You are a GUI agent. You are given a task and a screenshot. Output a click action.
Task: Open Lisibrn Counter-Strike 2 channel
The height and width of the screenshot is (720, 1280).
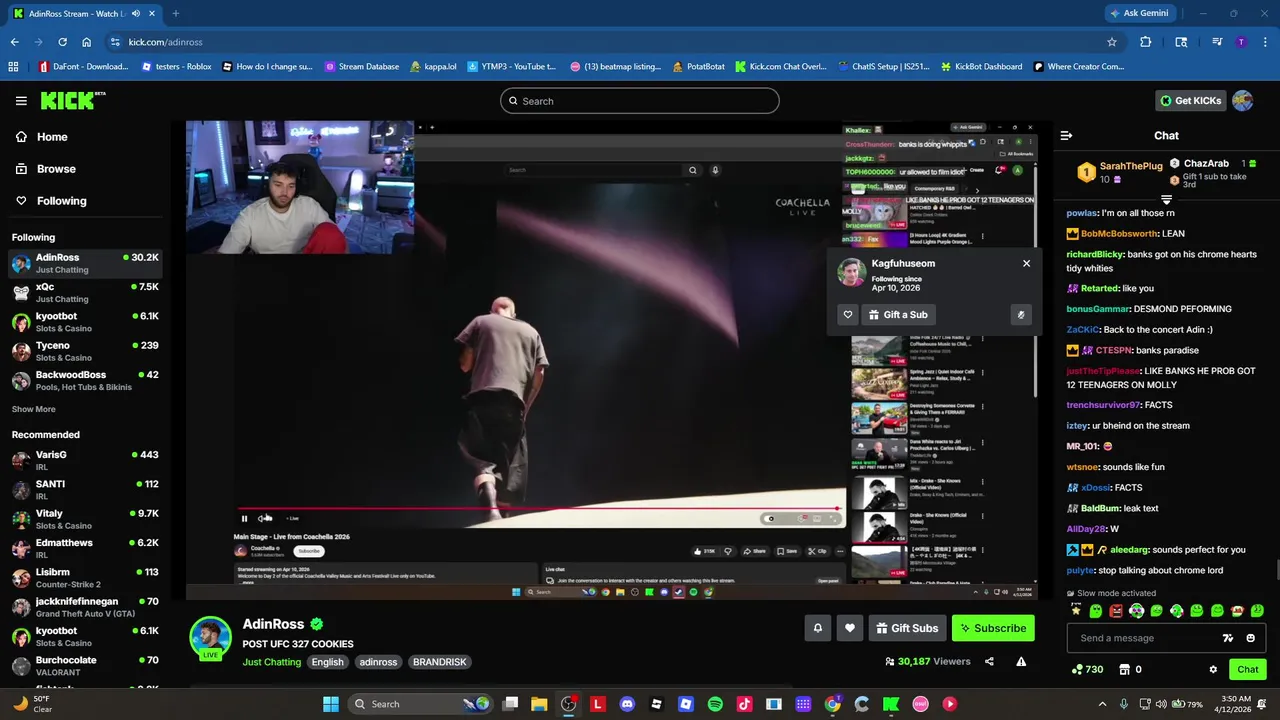[x=85, y=577]
